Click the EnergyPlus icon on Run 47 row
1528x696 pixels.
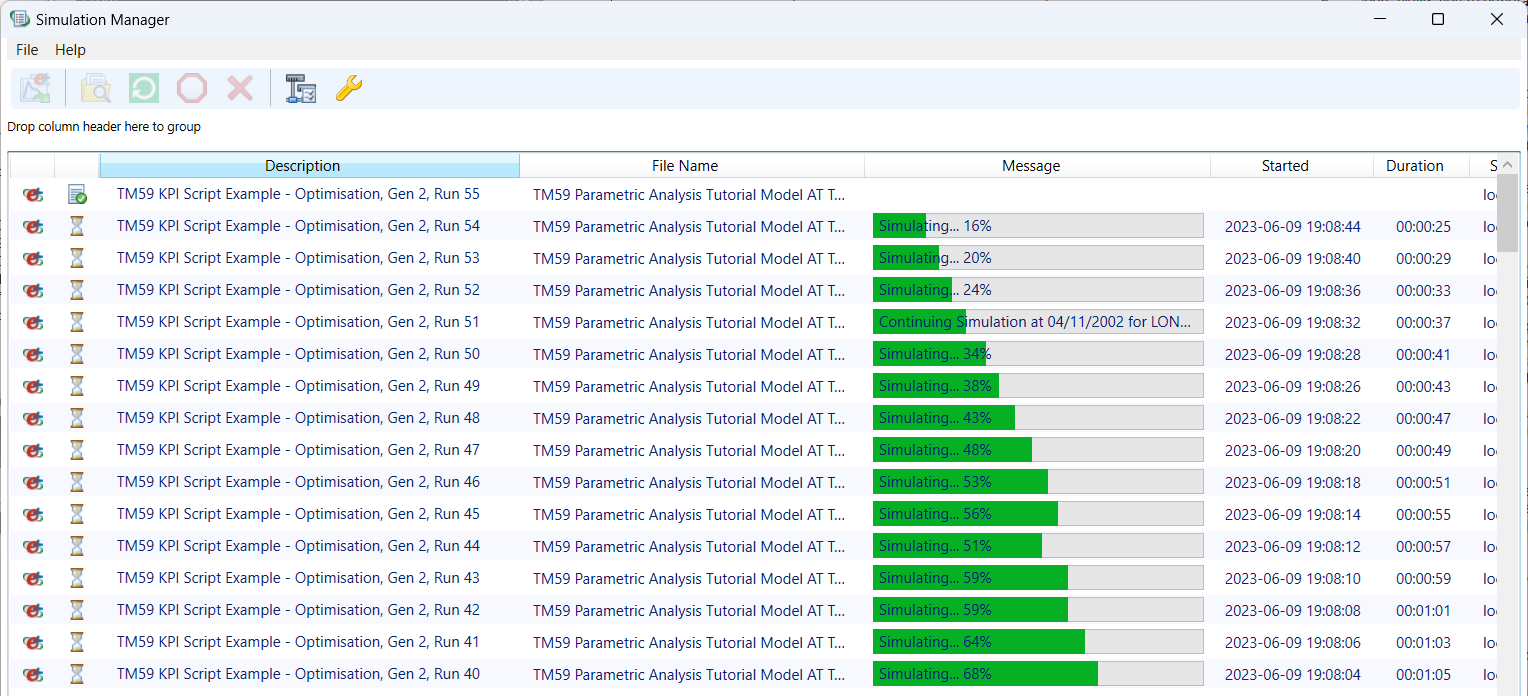33,450
